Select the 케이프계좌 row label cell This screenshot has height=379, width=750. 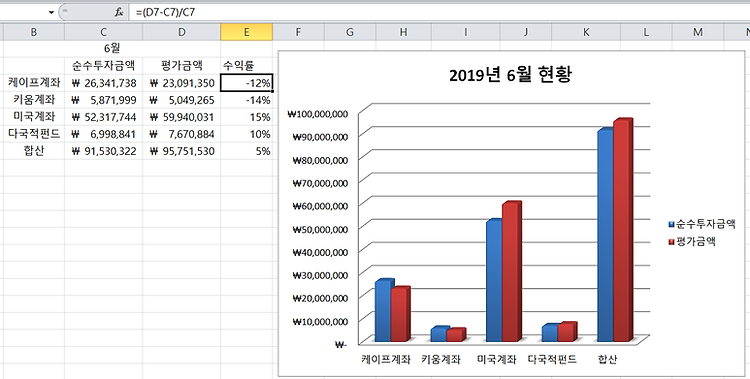coord(34,83)
